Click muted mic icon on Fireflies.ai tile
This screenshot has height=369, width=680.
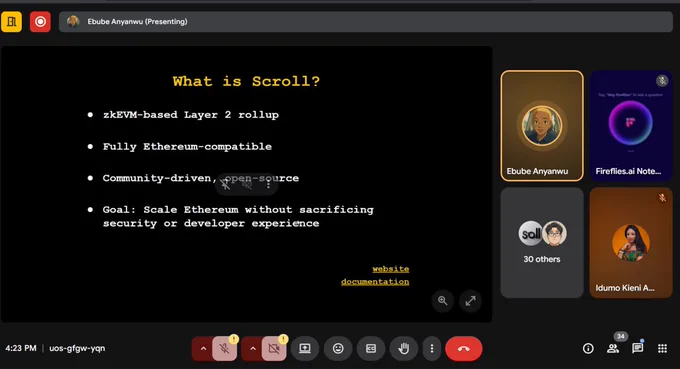(x=662, y=80)
